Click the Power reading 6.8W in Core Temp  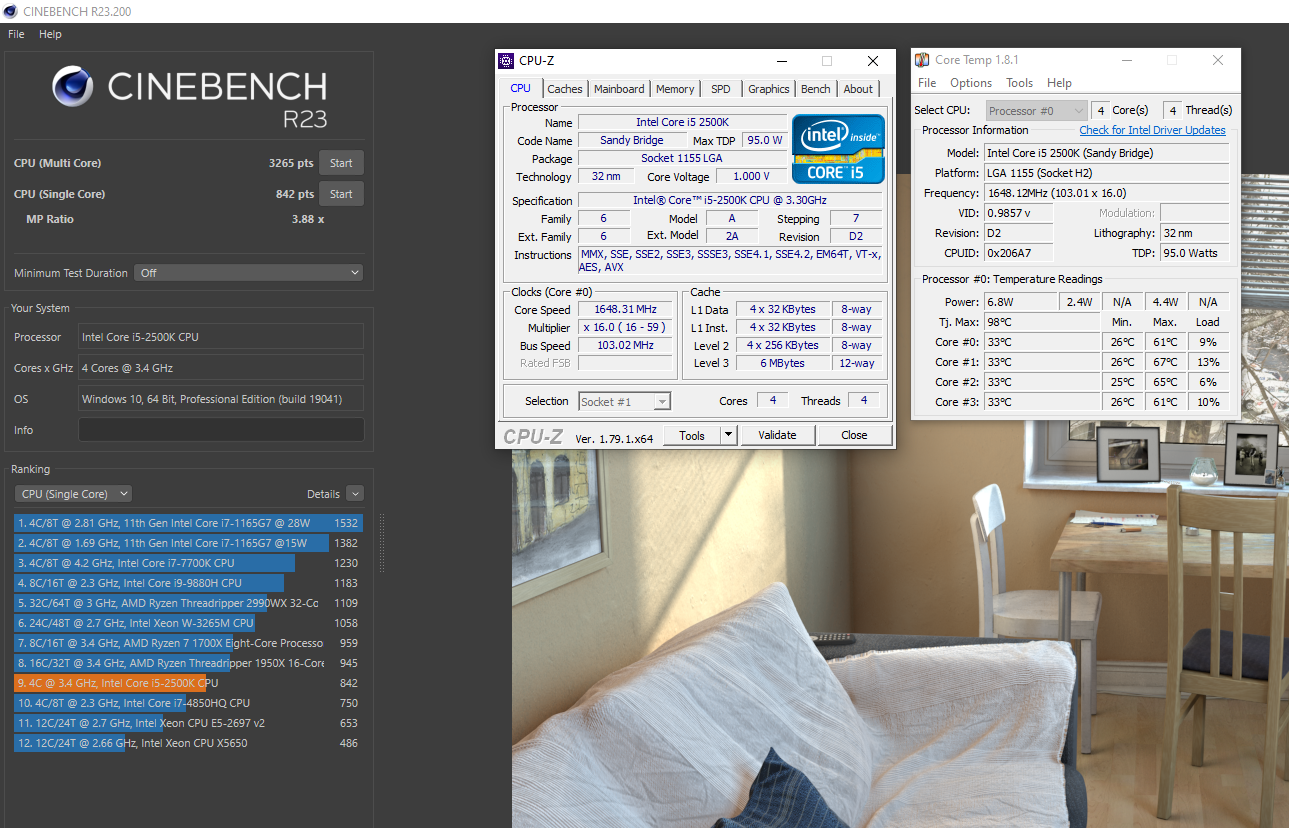click(1021, 302)
